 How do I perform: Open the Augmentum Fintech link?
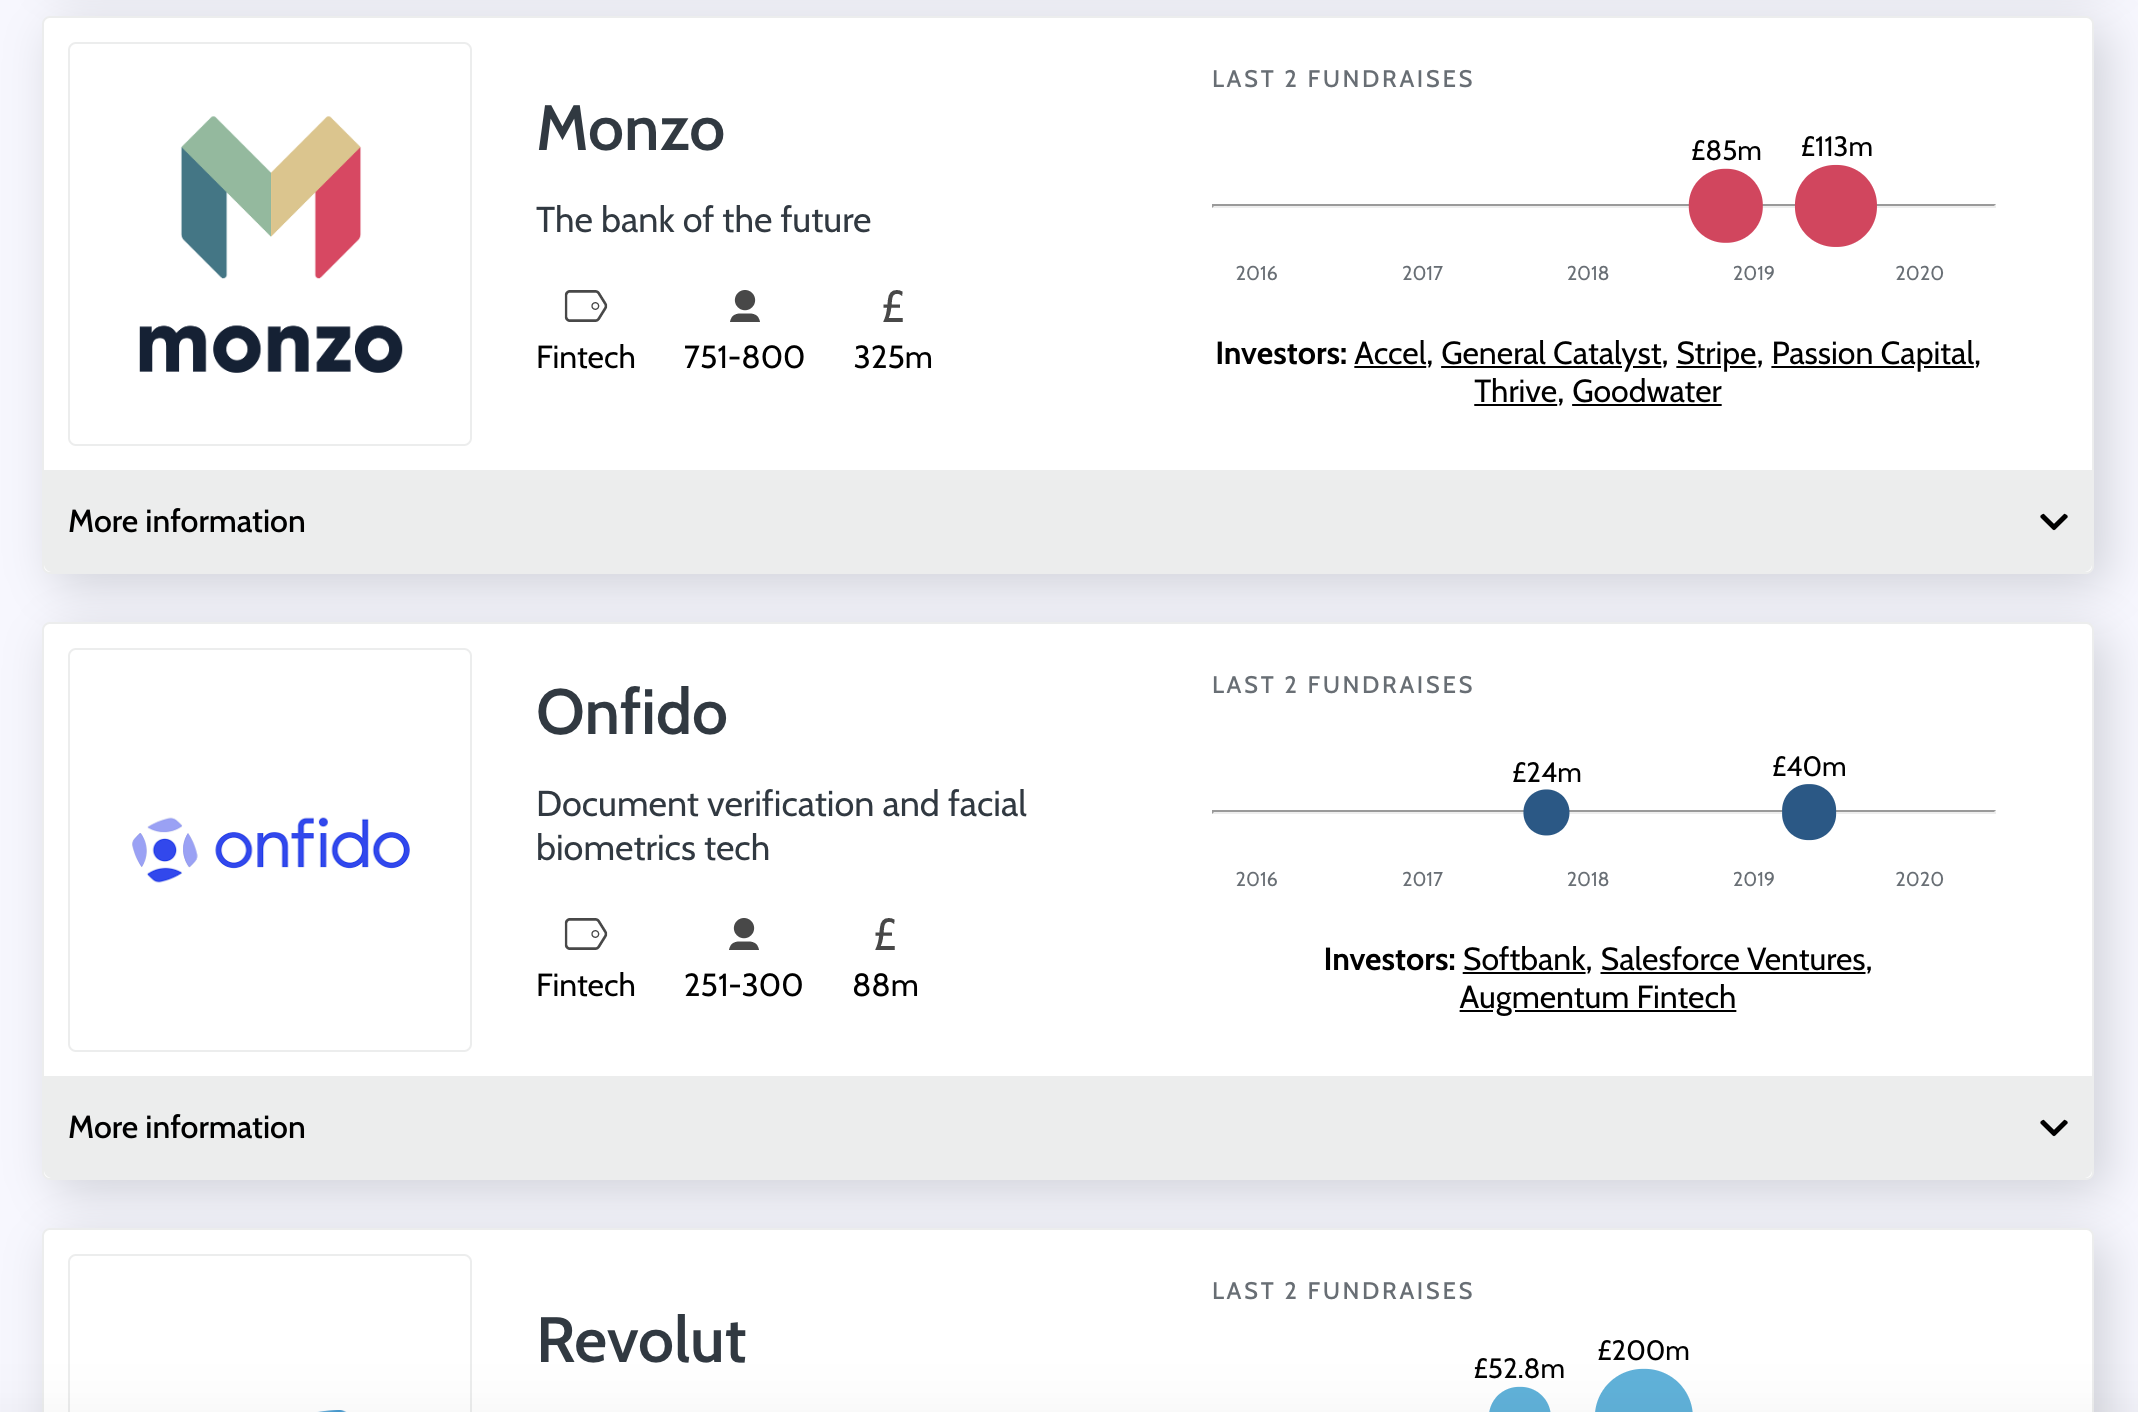point(1597,998)
